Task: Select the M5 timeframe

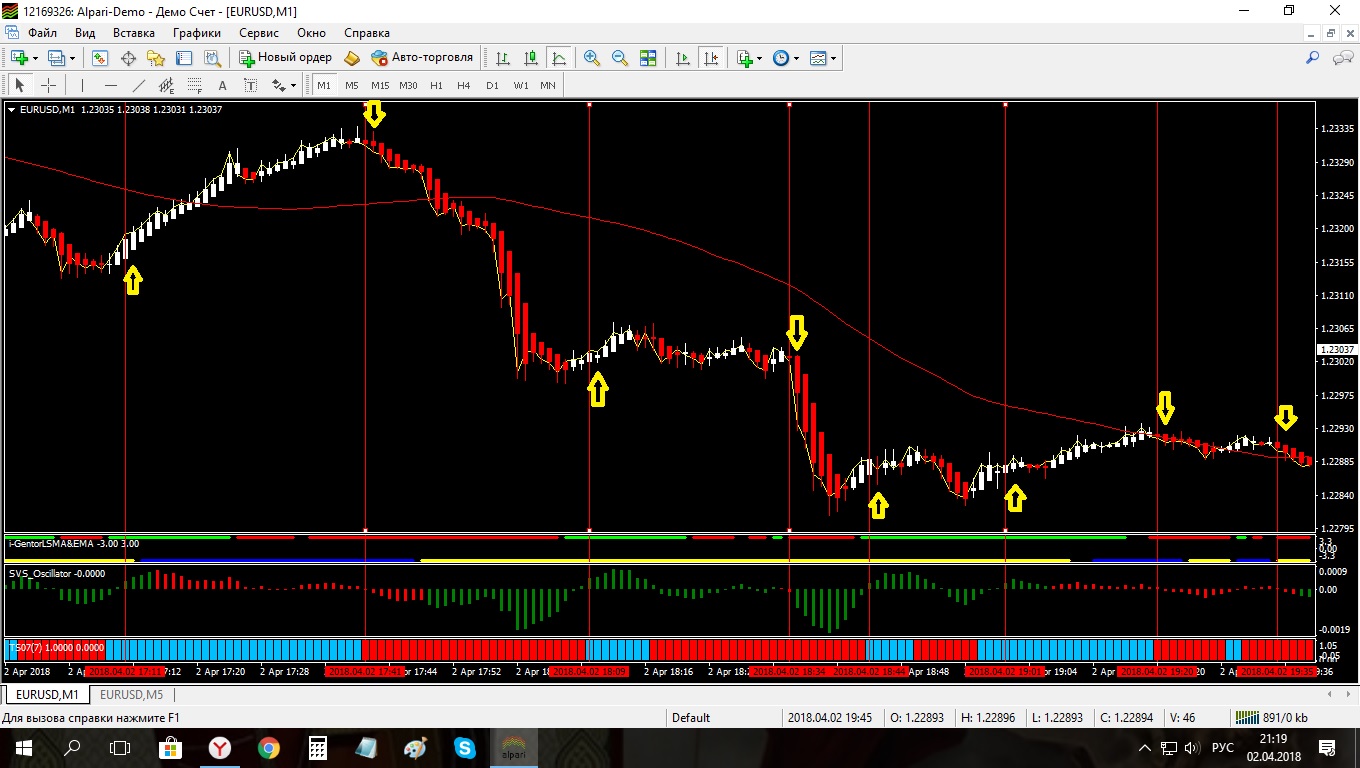Action: click(x=352, y=85)
